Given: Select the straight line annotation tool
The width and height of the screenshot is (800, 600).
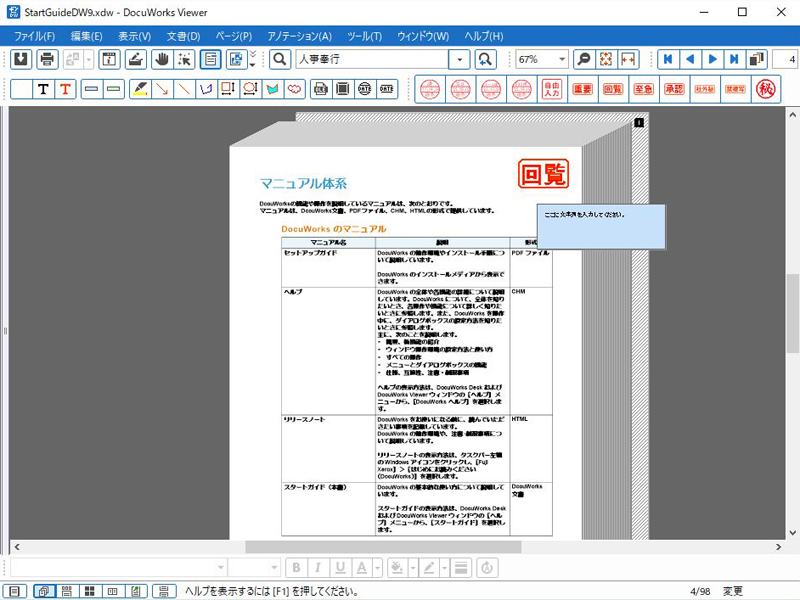Looking at the screenshot, I should pos(184,89).
